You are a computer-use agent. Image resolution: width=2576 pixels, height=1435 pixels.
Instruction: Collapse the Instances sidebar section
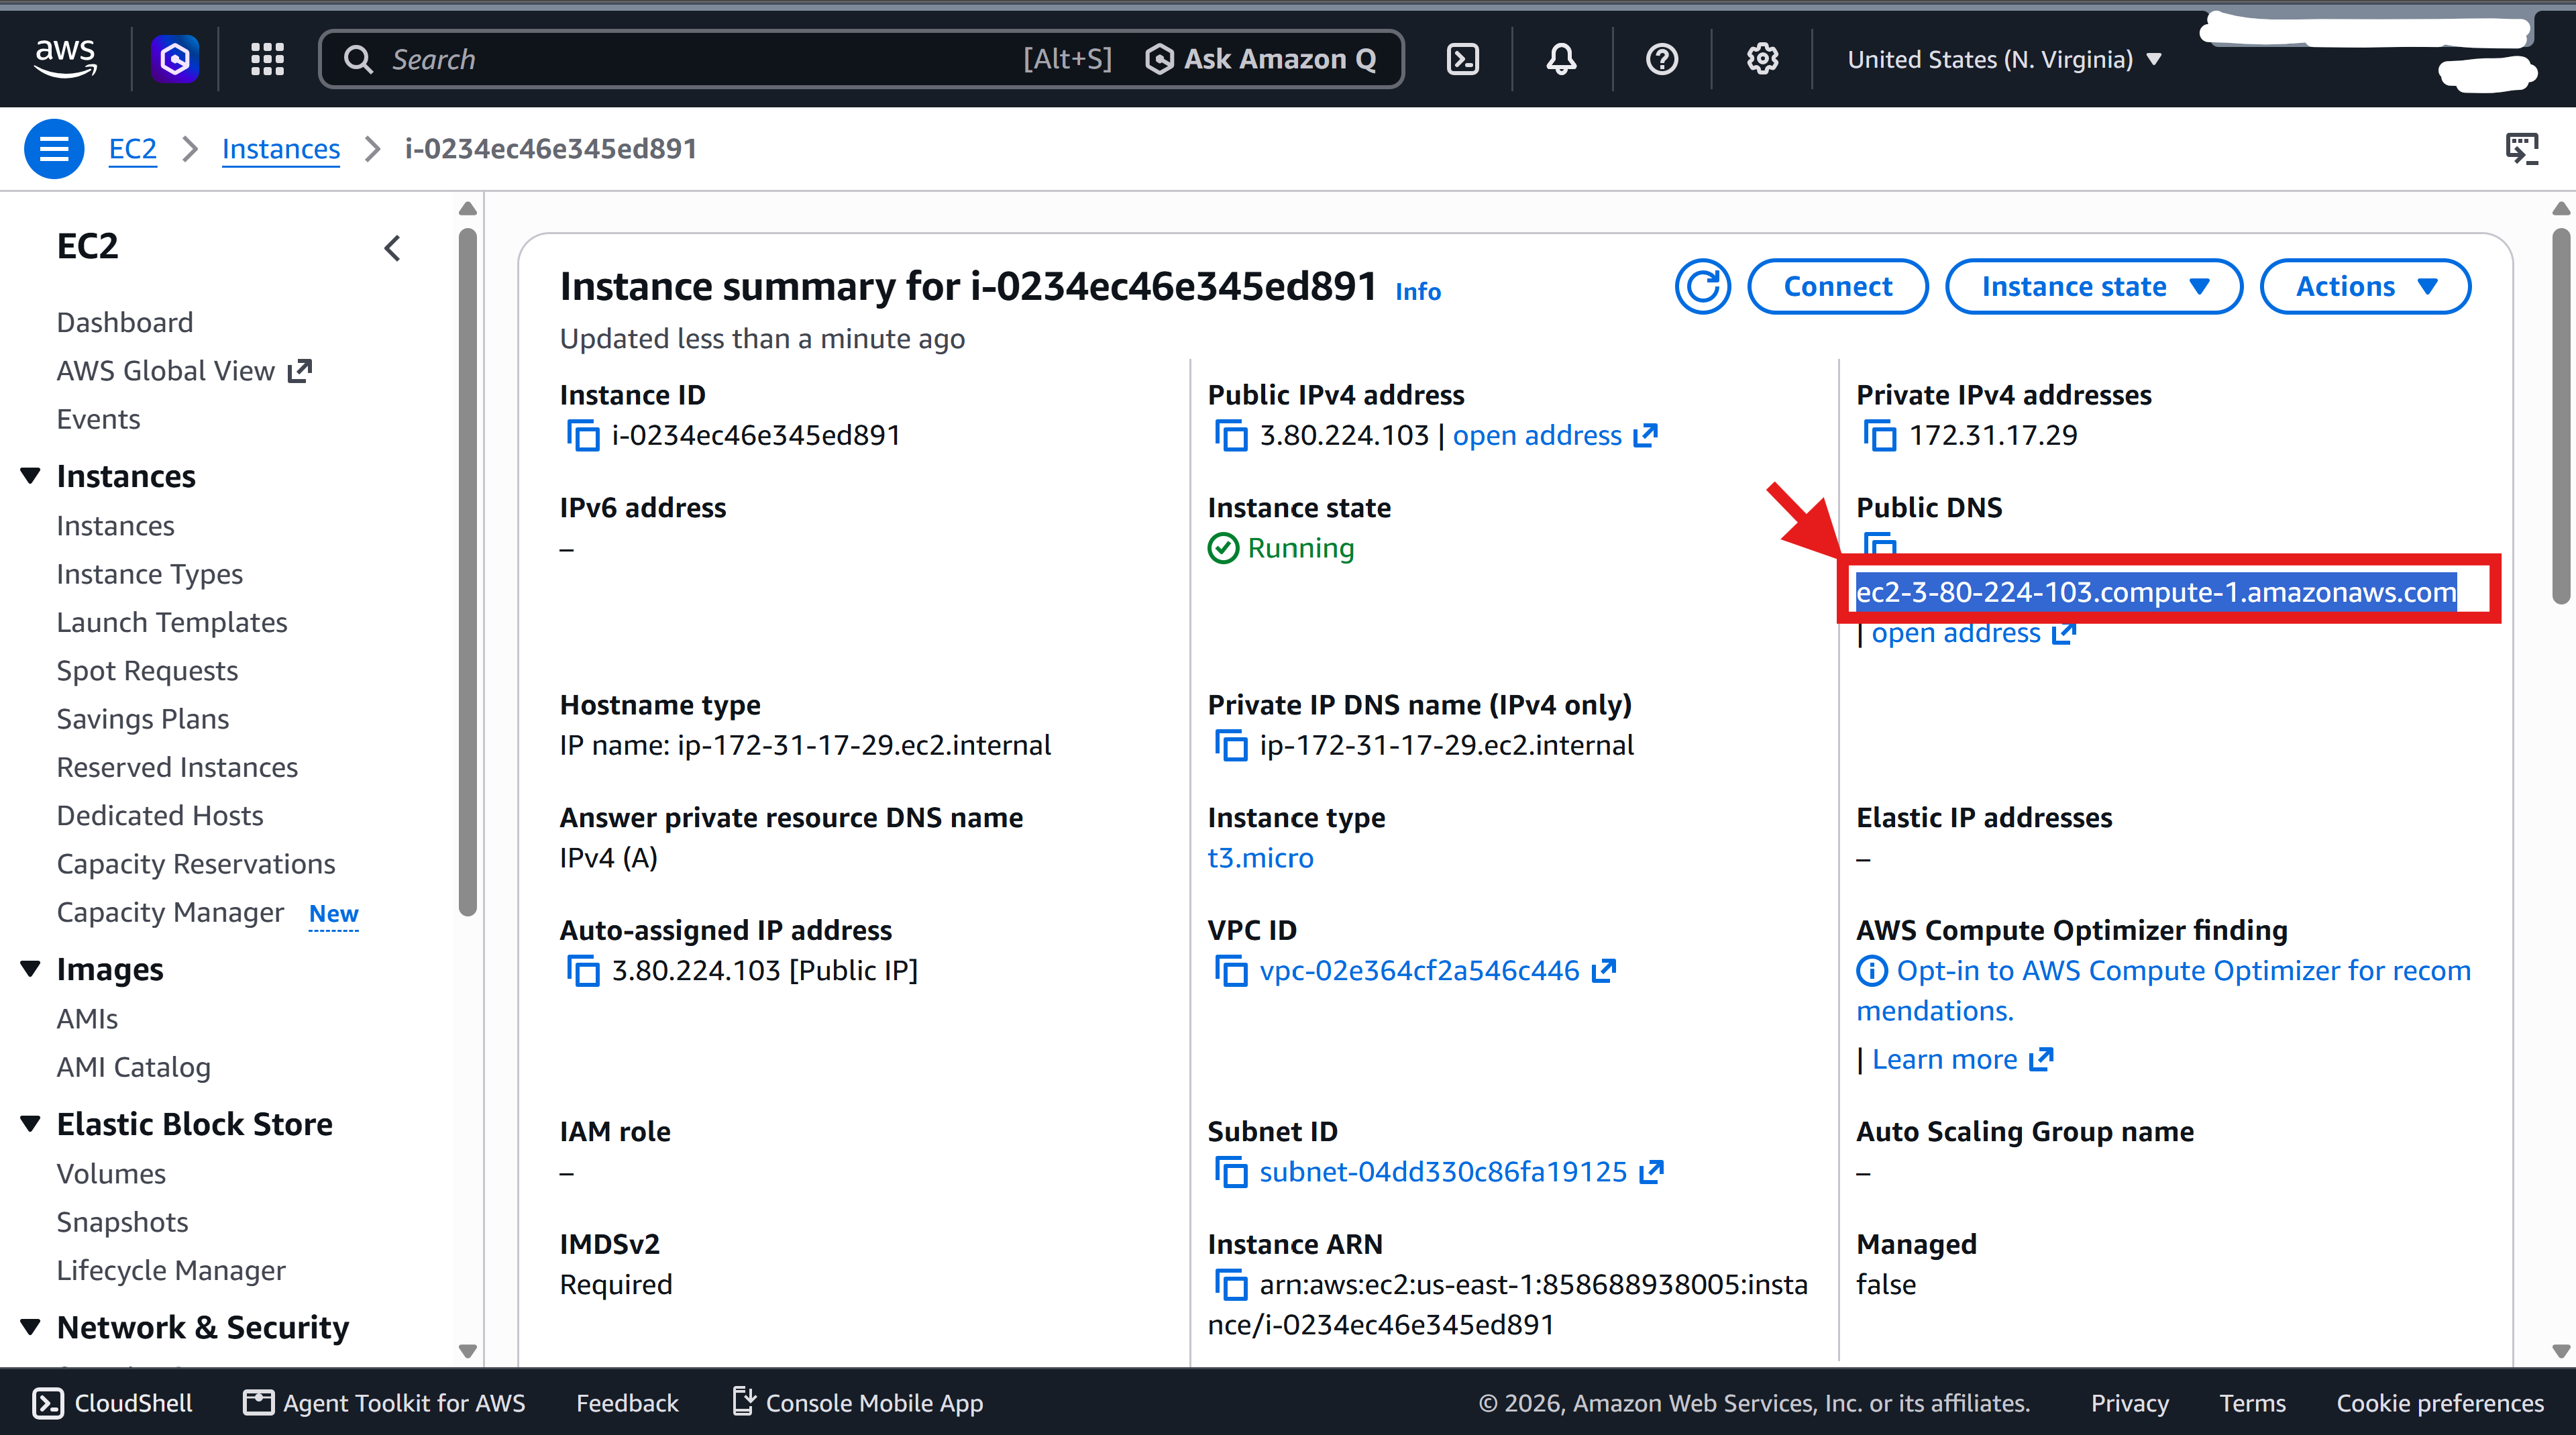pyautogui.click(x=31, y=476)
